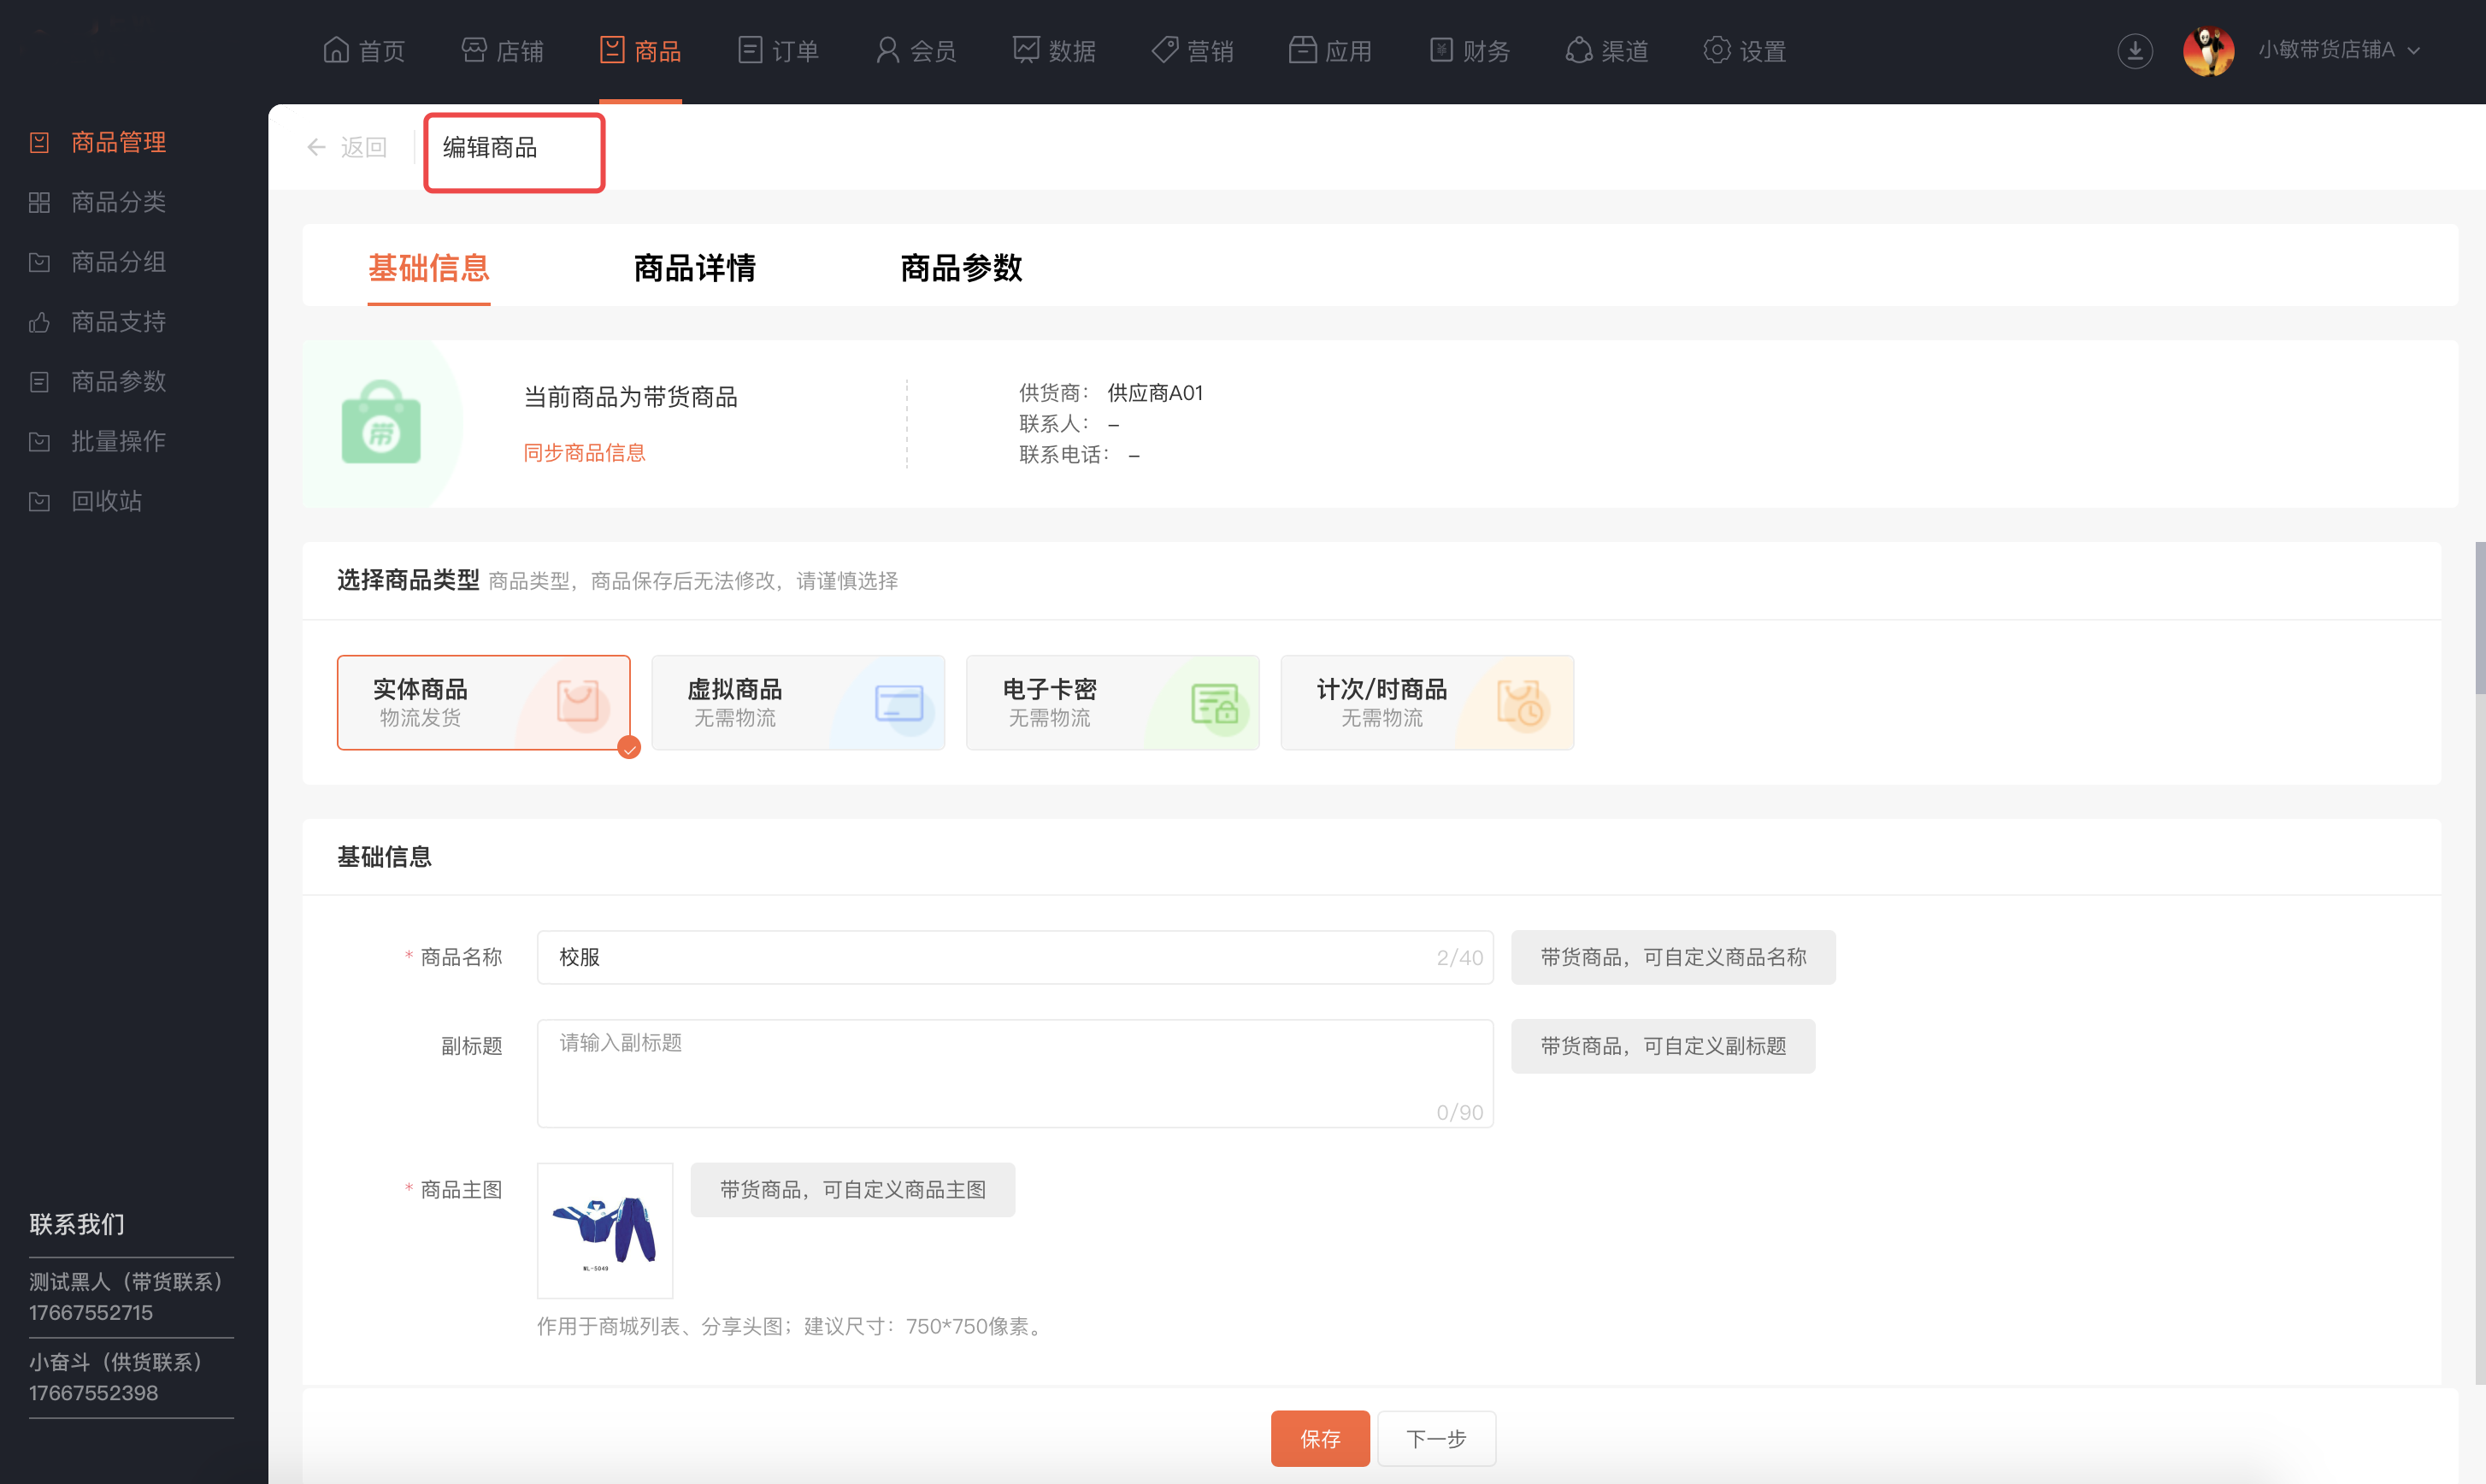Viewport: 2486px width, 1484px height.
Task: Switch to 商品参数 tab
Action: (x=960, y=268)
